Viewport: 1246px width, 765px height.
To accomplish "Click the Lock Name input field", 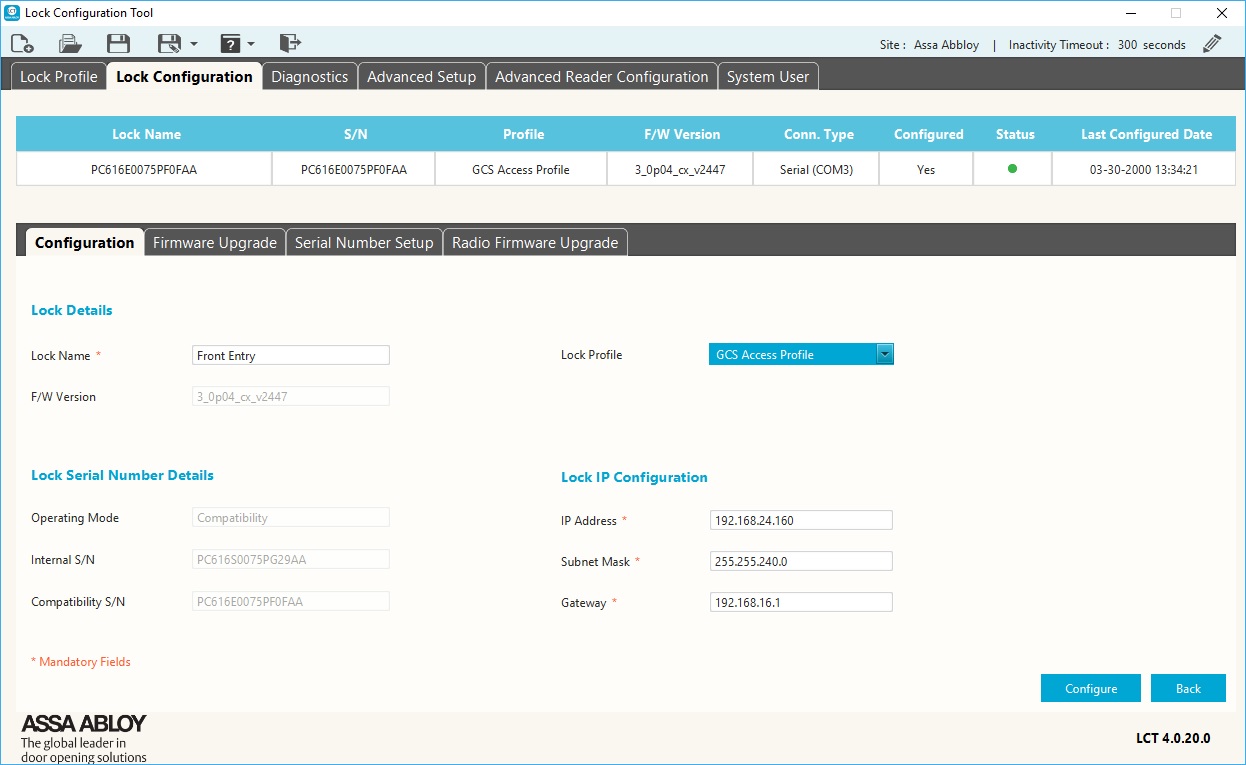I will [x=290, y=356].
